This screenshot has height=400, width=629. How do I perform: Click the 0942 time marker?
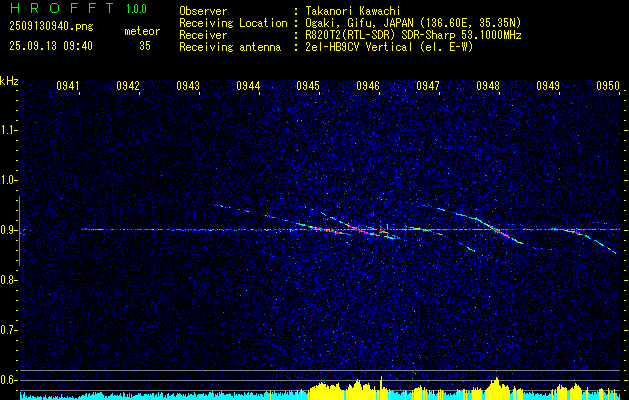click(x=128, y=85)
